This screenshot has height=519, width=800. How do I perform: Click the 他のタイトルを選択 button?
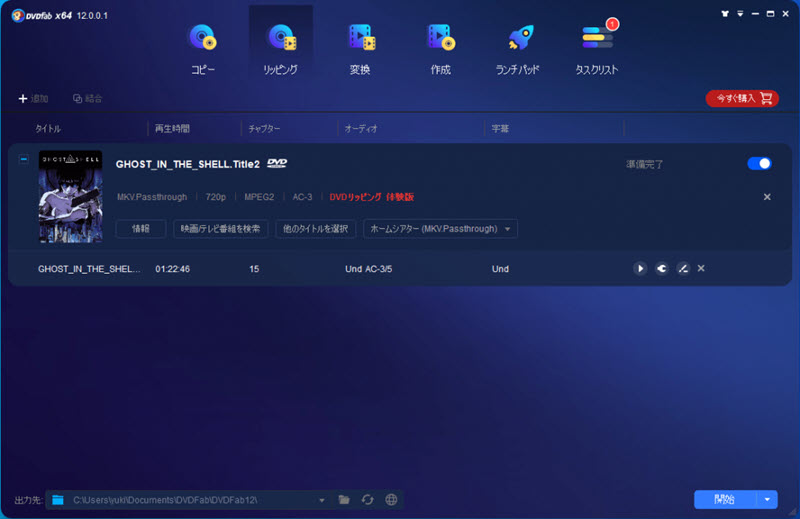pyautogui.click(x=315, y=229)
